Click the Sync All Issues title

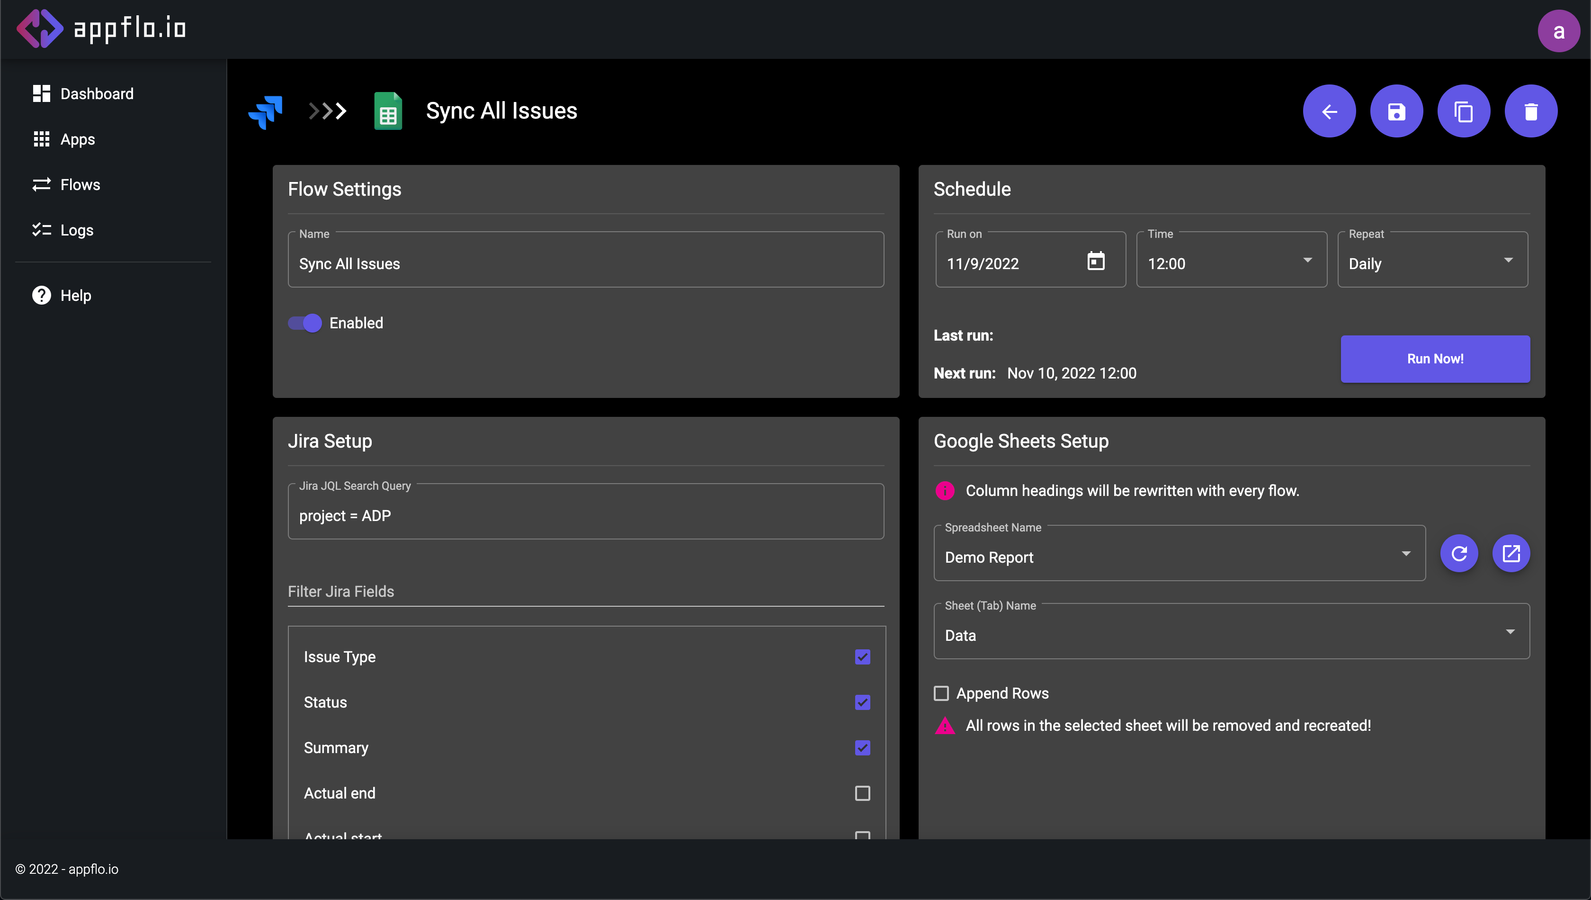point(502,111)
